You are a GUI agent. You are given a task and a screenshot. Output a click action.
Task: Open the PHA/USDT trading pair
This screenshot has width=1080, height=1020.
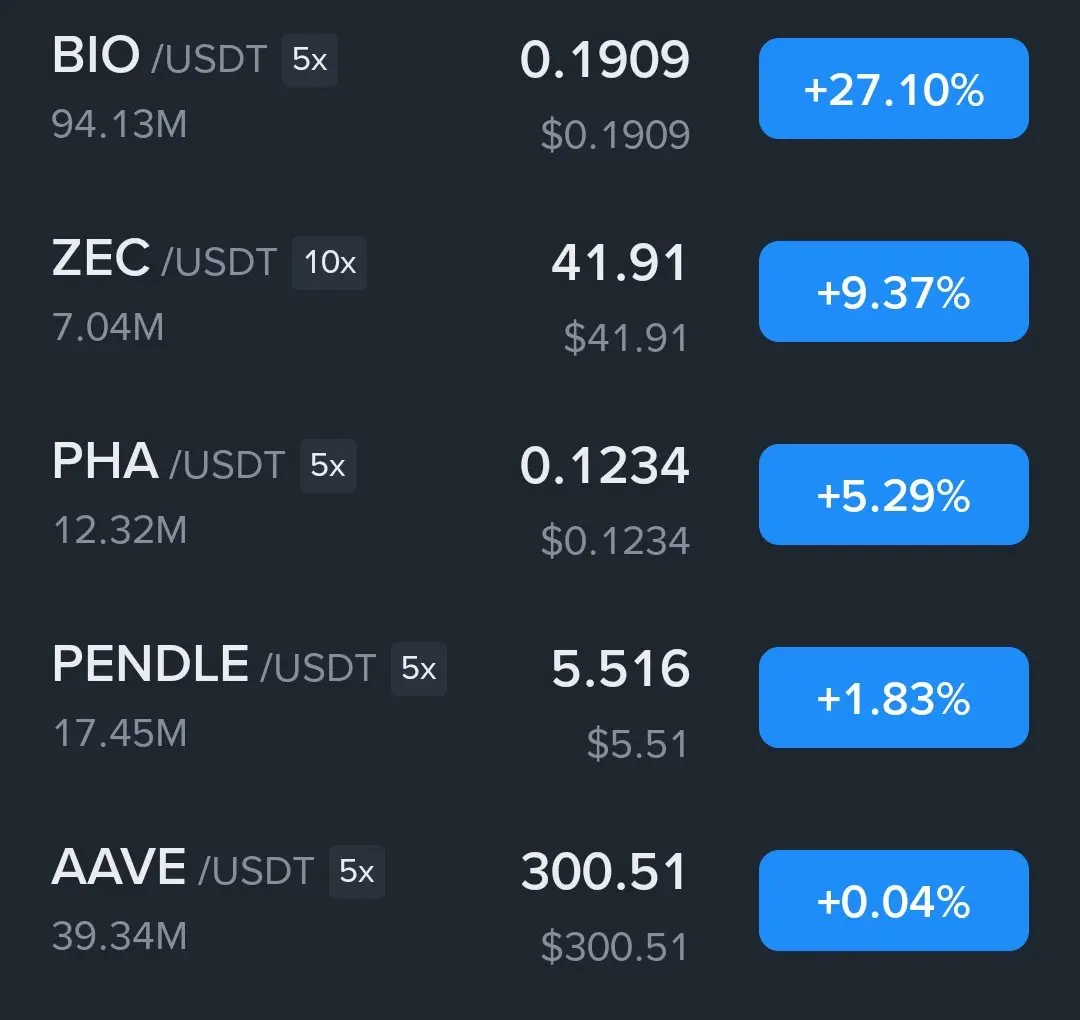click(169, 462)
